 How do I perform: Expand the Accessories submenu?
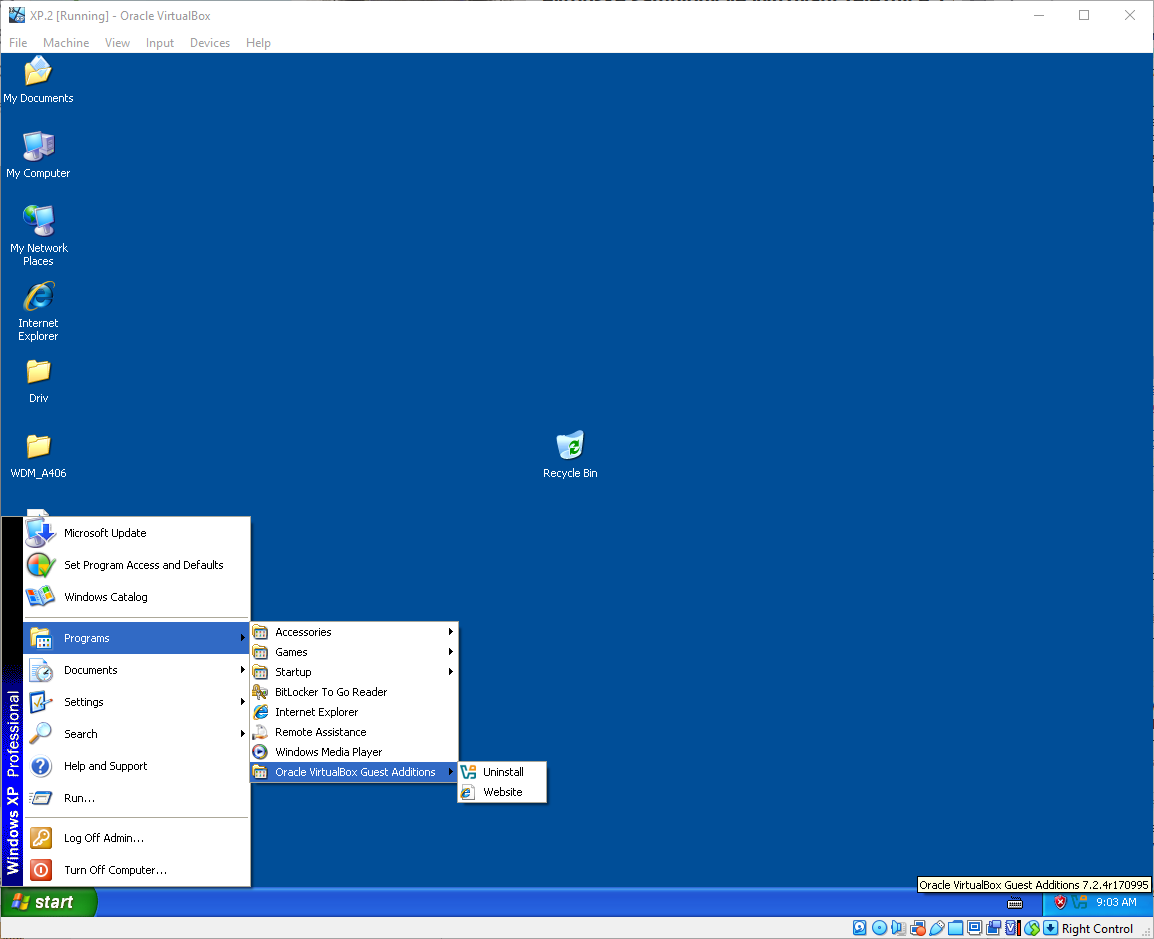click(x=354, y=632)
